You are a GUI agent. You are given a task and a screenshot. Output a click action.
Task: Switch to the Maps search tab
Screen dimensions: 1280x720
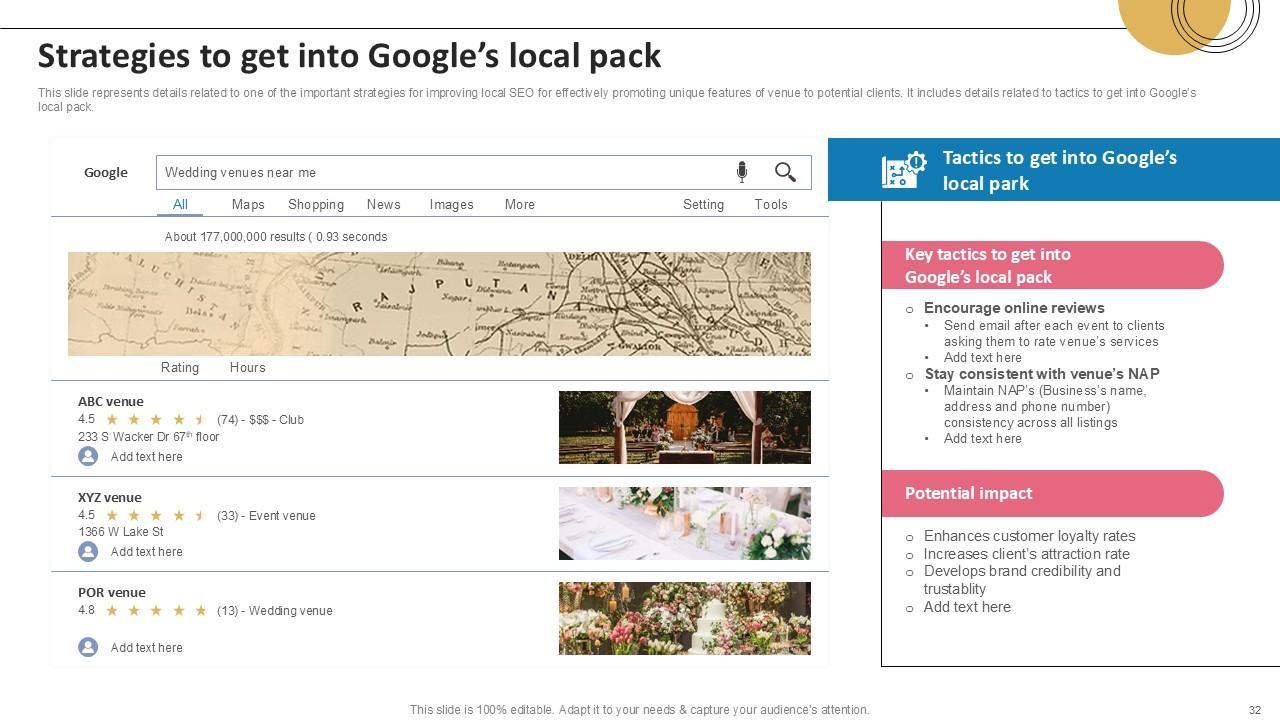[248, 204]
